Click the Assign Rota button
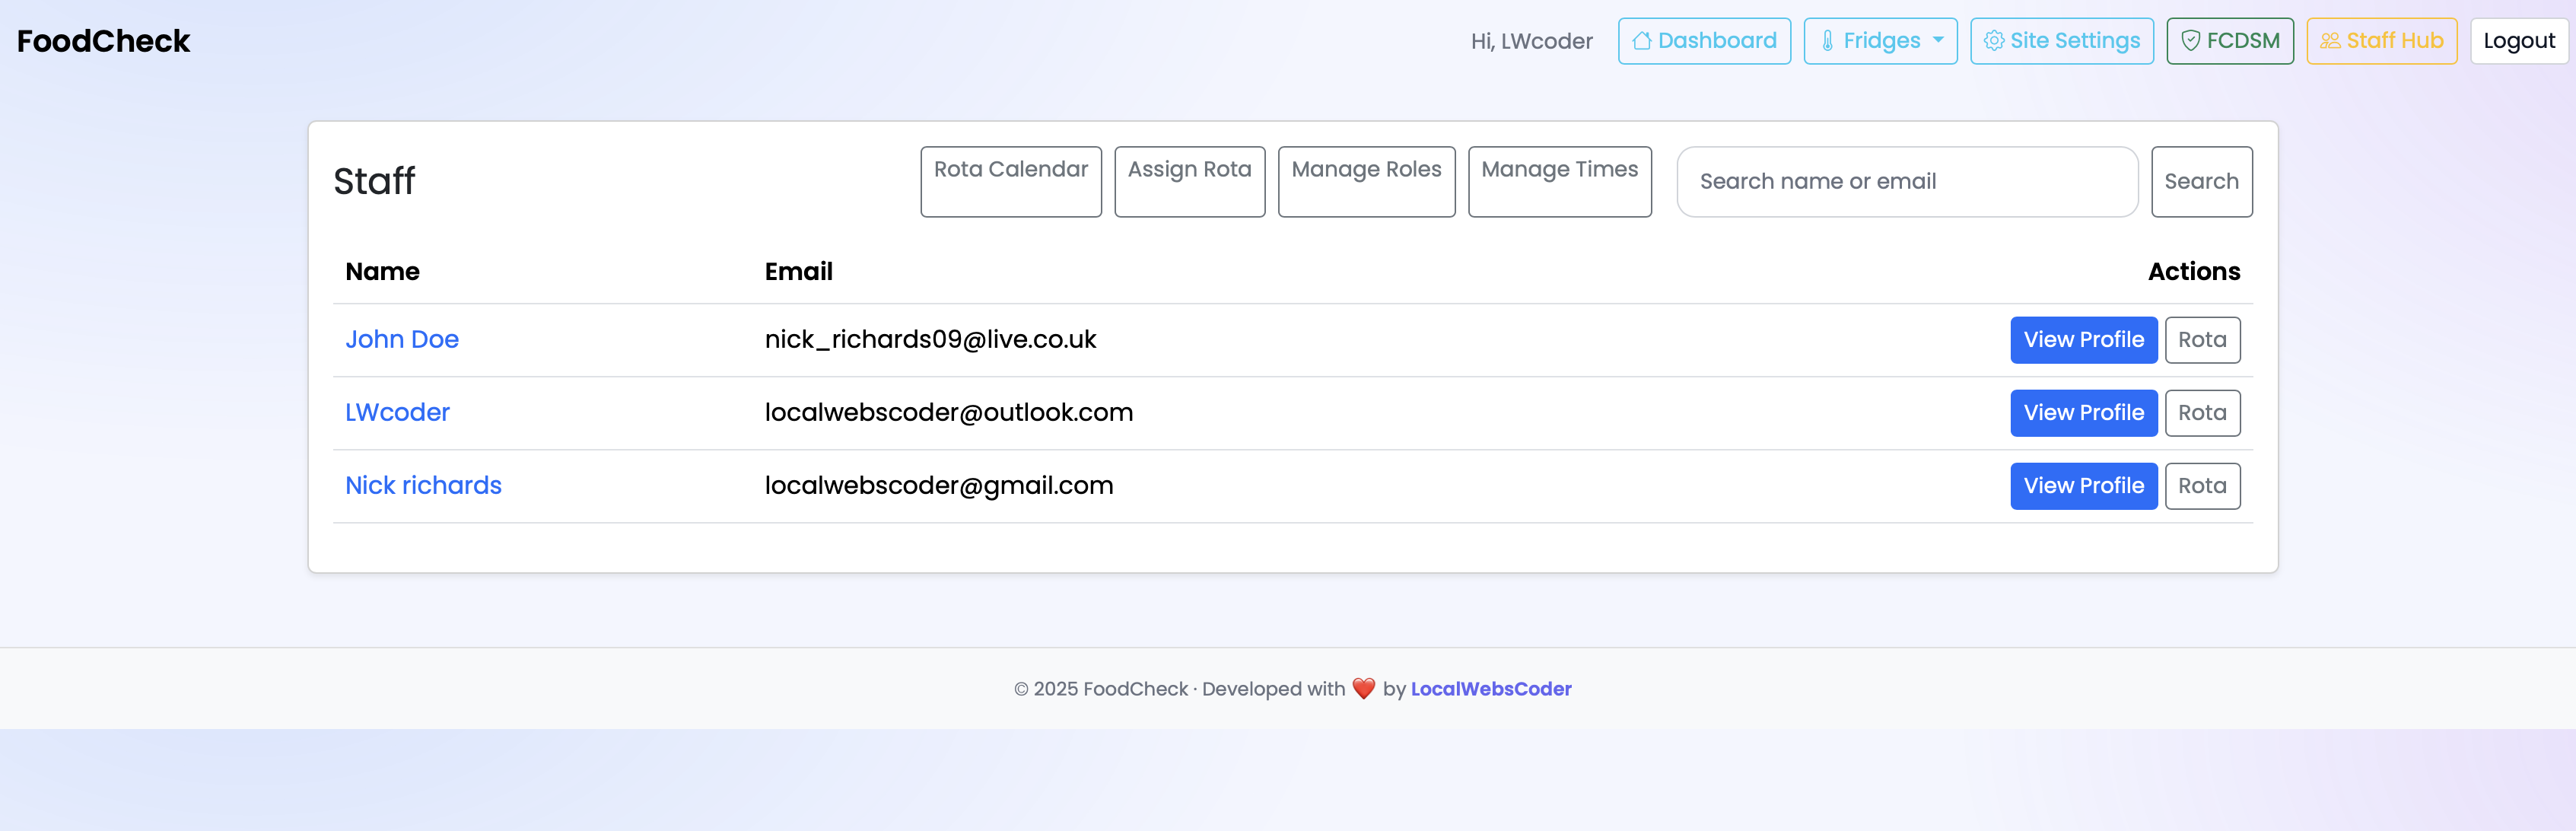Viewport: 2576px width, 831px height. pos(1189,181)
